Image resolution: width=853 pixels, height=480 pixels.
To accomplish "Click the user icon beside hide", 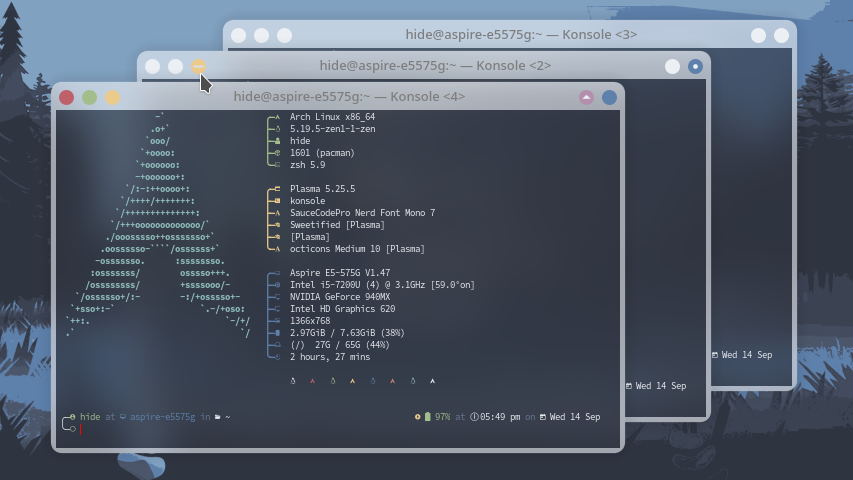I will pyautogui.click(x=277, y=141).
